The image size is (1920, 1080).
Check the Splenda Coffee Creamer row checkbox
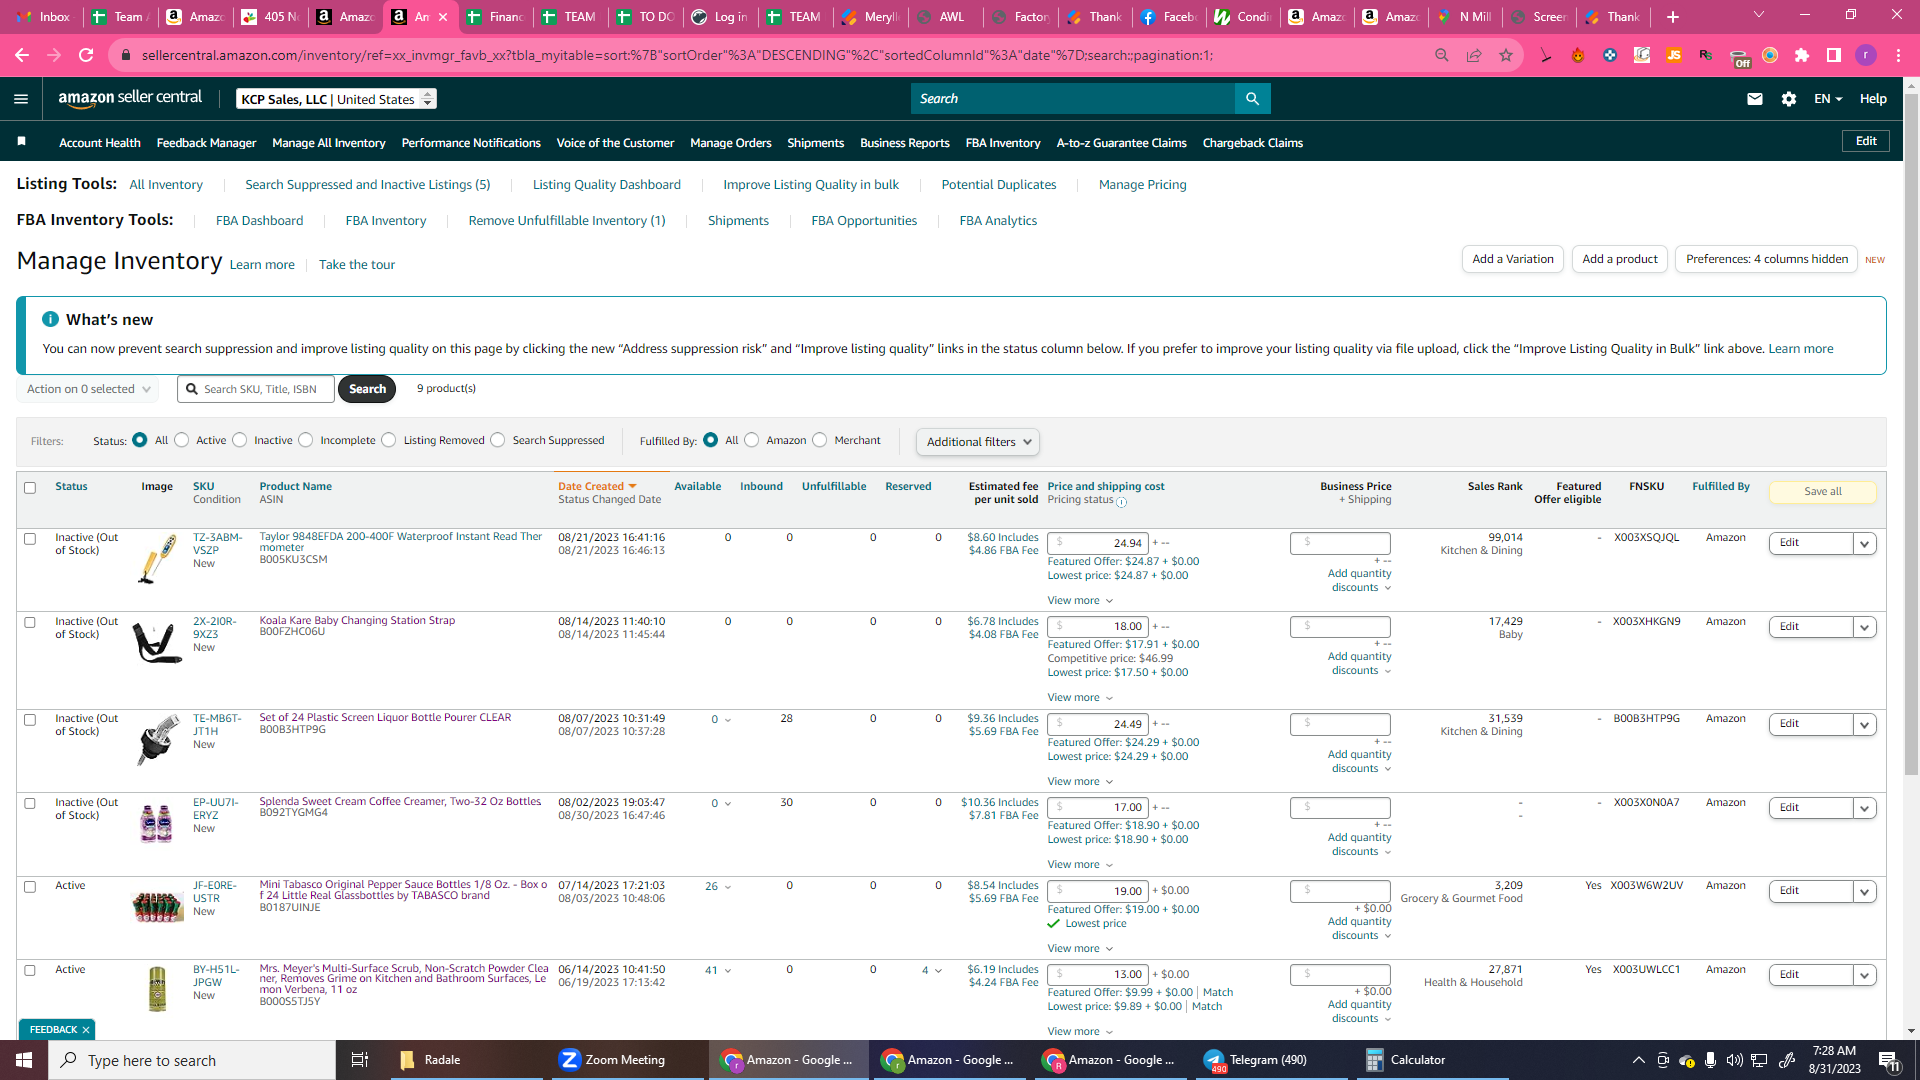pyautogui.click(x=30, y=804)
